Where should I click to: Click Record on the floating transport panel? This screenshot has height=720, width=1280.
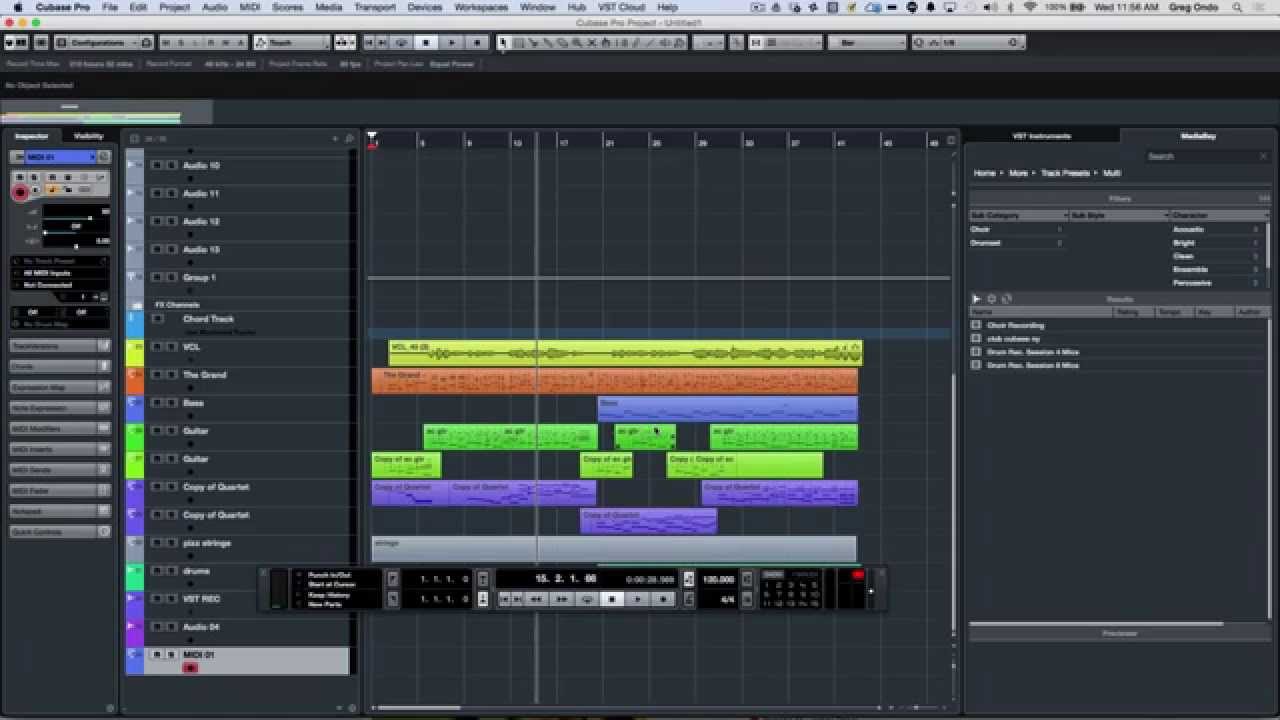pyautogui.click(x=664, y=599)
